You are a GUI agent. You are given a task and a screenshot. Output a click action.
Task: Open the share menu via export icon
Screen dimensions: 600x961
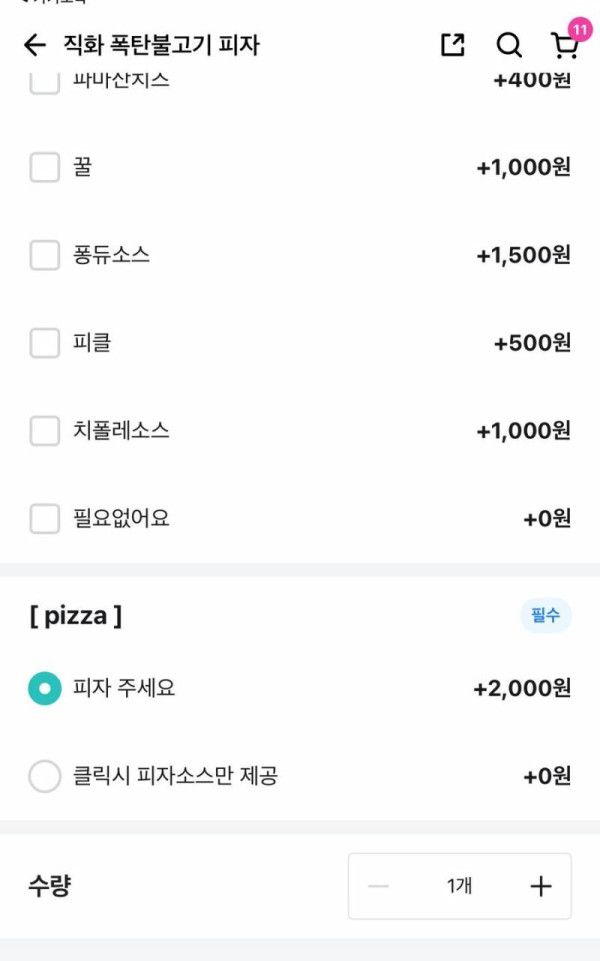tap(454, 44)
